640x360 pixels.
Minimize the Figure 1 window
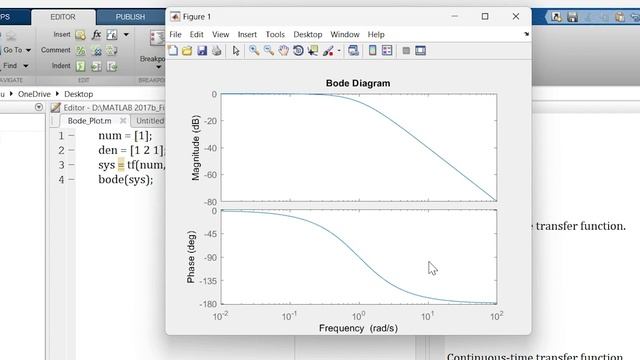pyautogui.click(x=455, y=16)
